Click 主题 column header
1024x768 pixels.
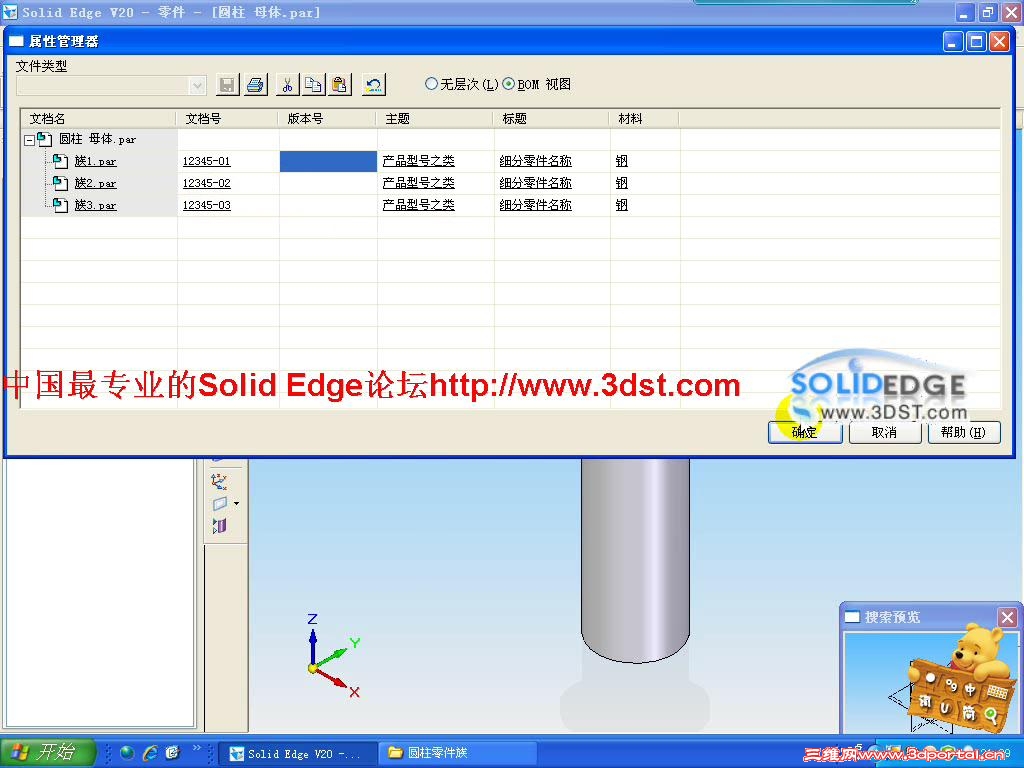pyautogui.click(x=435, y=119)
